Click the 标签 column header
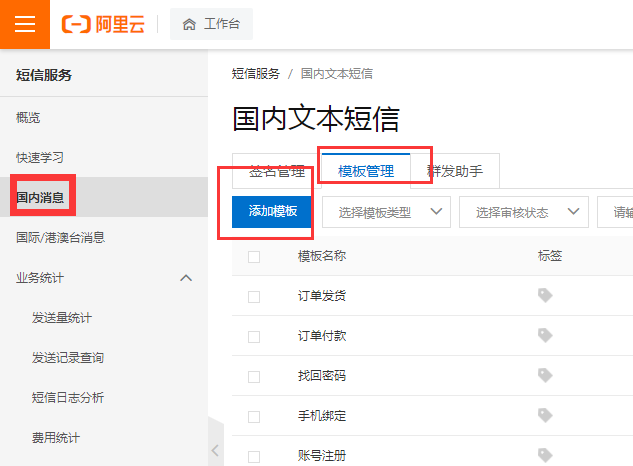This screenshot has height=466, width=633. tap(550, 256)
